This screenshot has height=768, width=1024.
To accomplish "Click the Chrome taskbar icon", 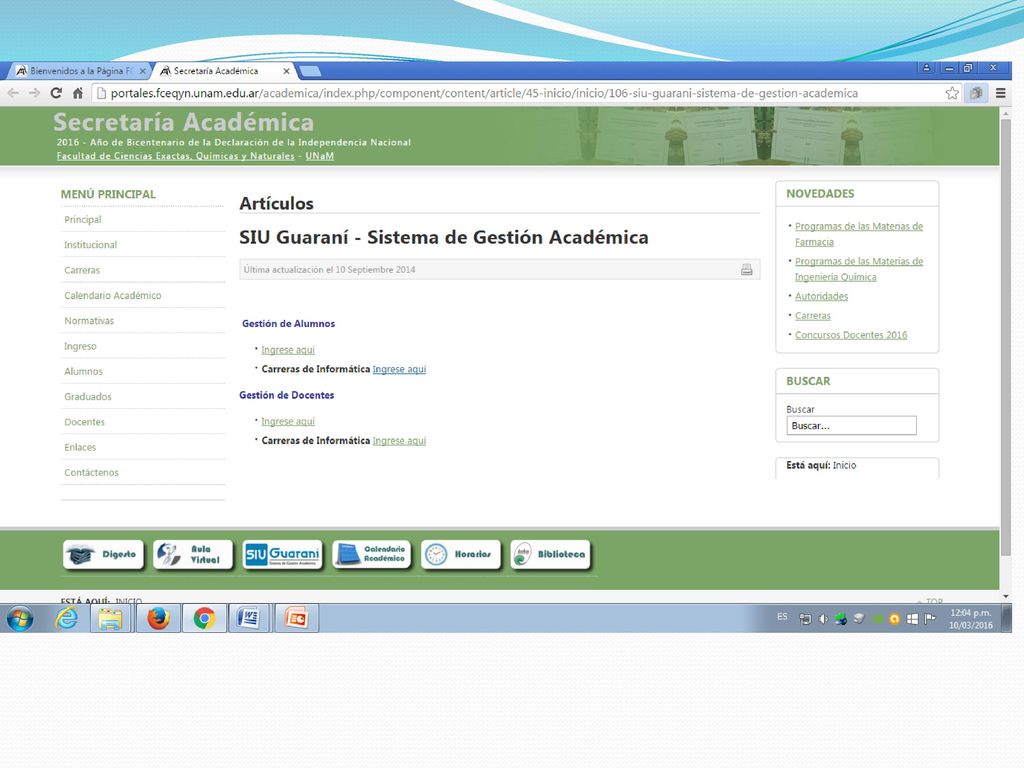I will [204, 618].
